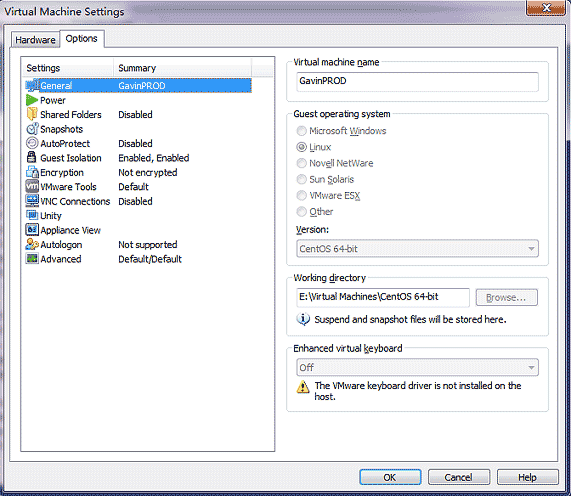The image size is (571, 496).
Task: Click the Working directory path field
Action: 383,297
